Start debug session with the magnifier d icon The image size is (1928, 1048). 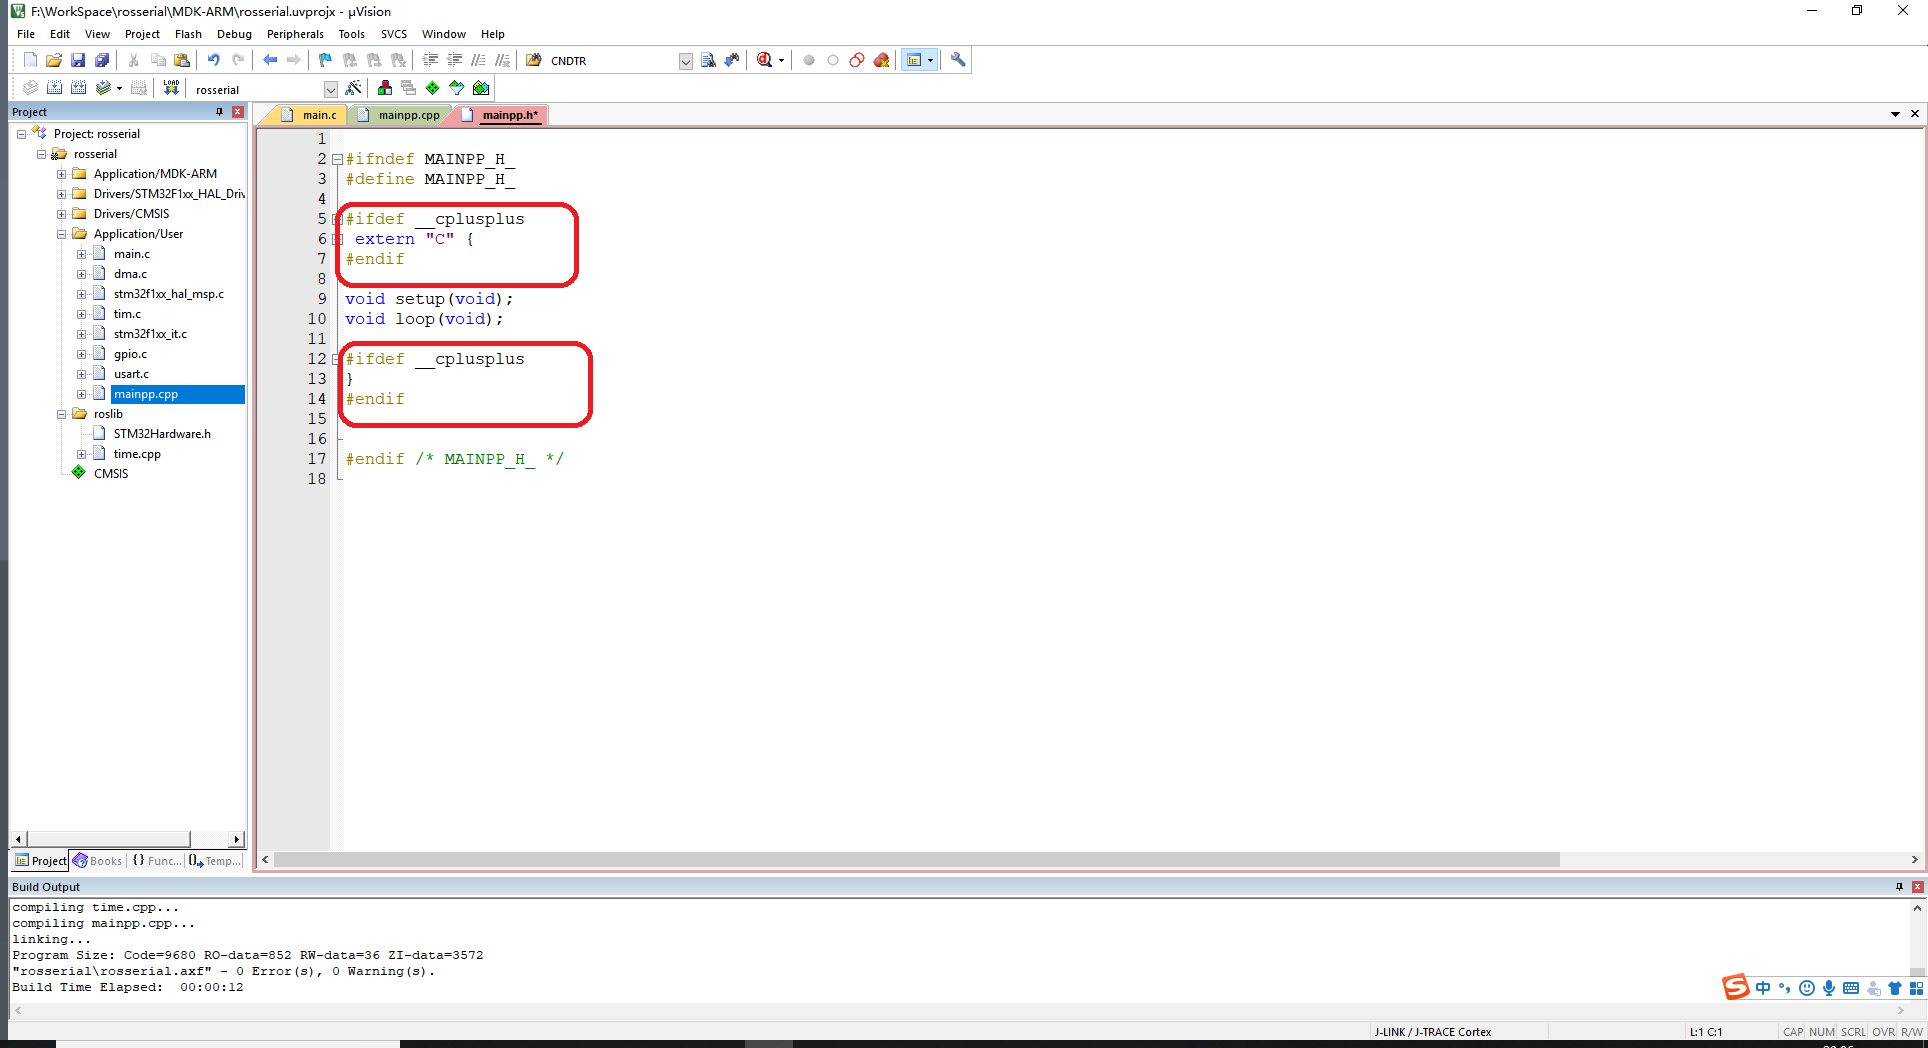tap(765, 60)
